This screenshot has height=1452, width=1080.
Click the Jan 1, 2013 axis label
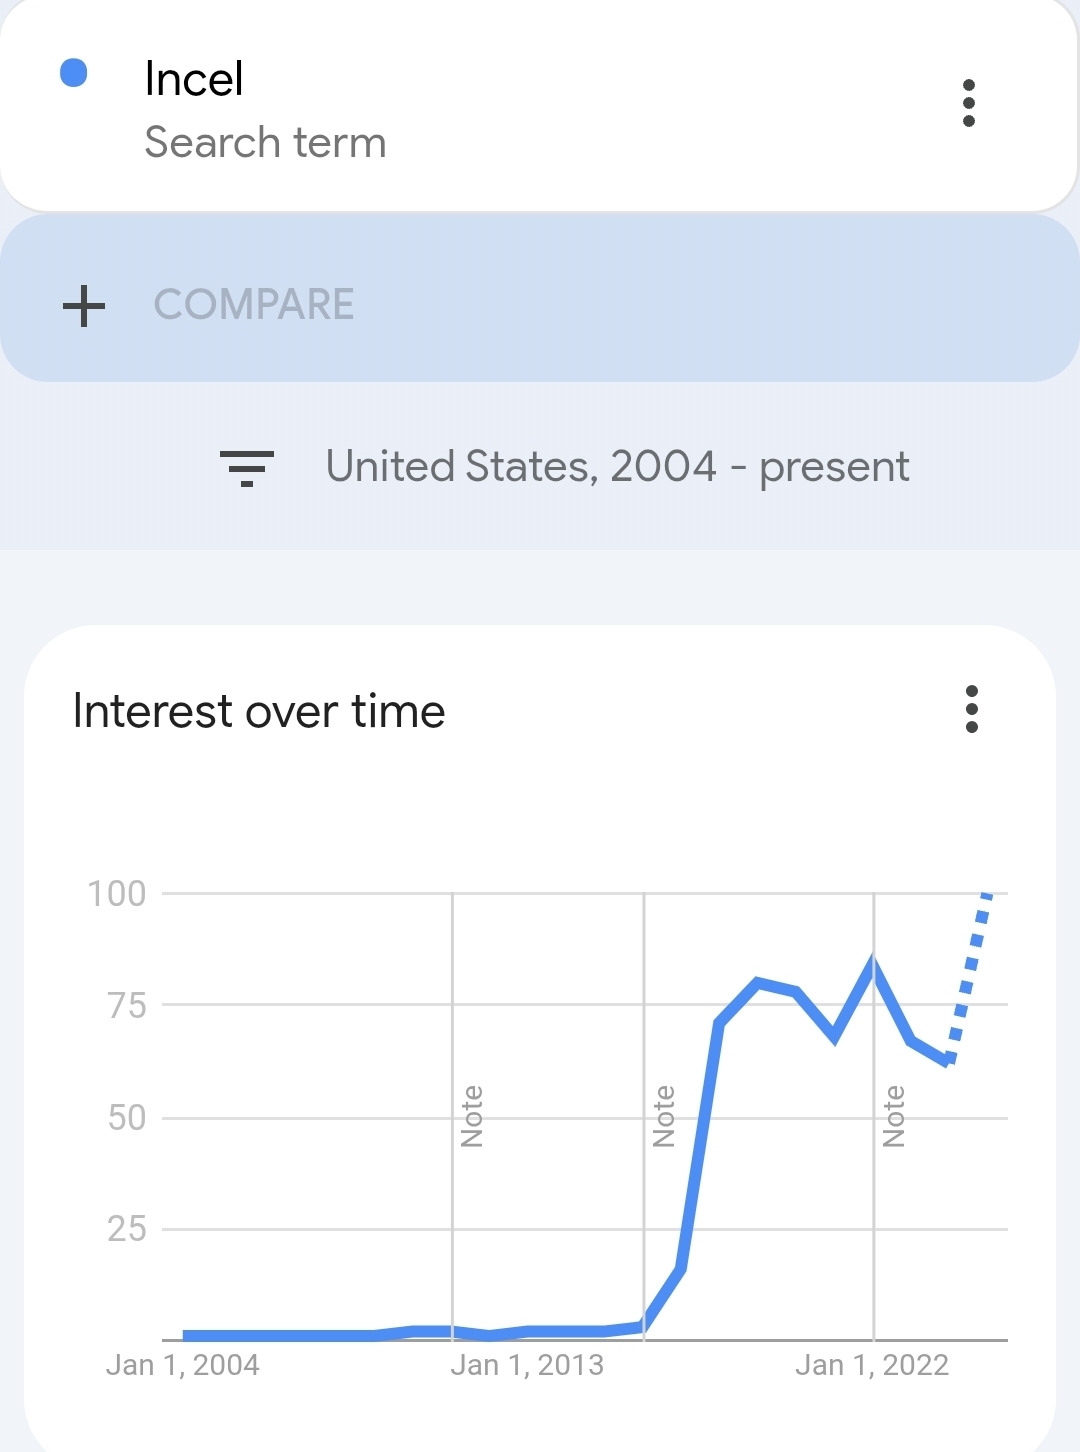(x=527, y=1365)
